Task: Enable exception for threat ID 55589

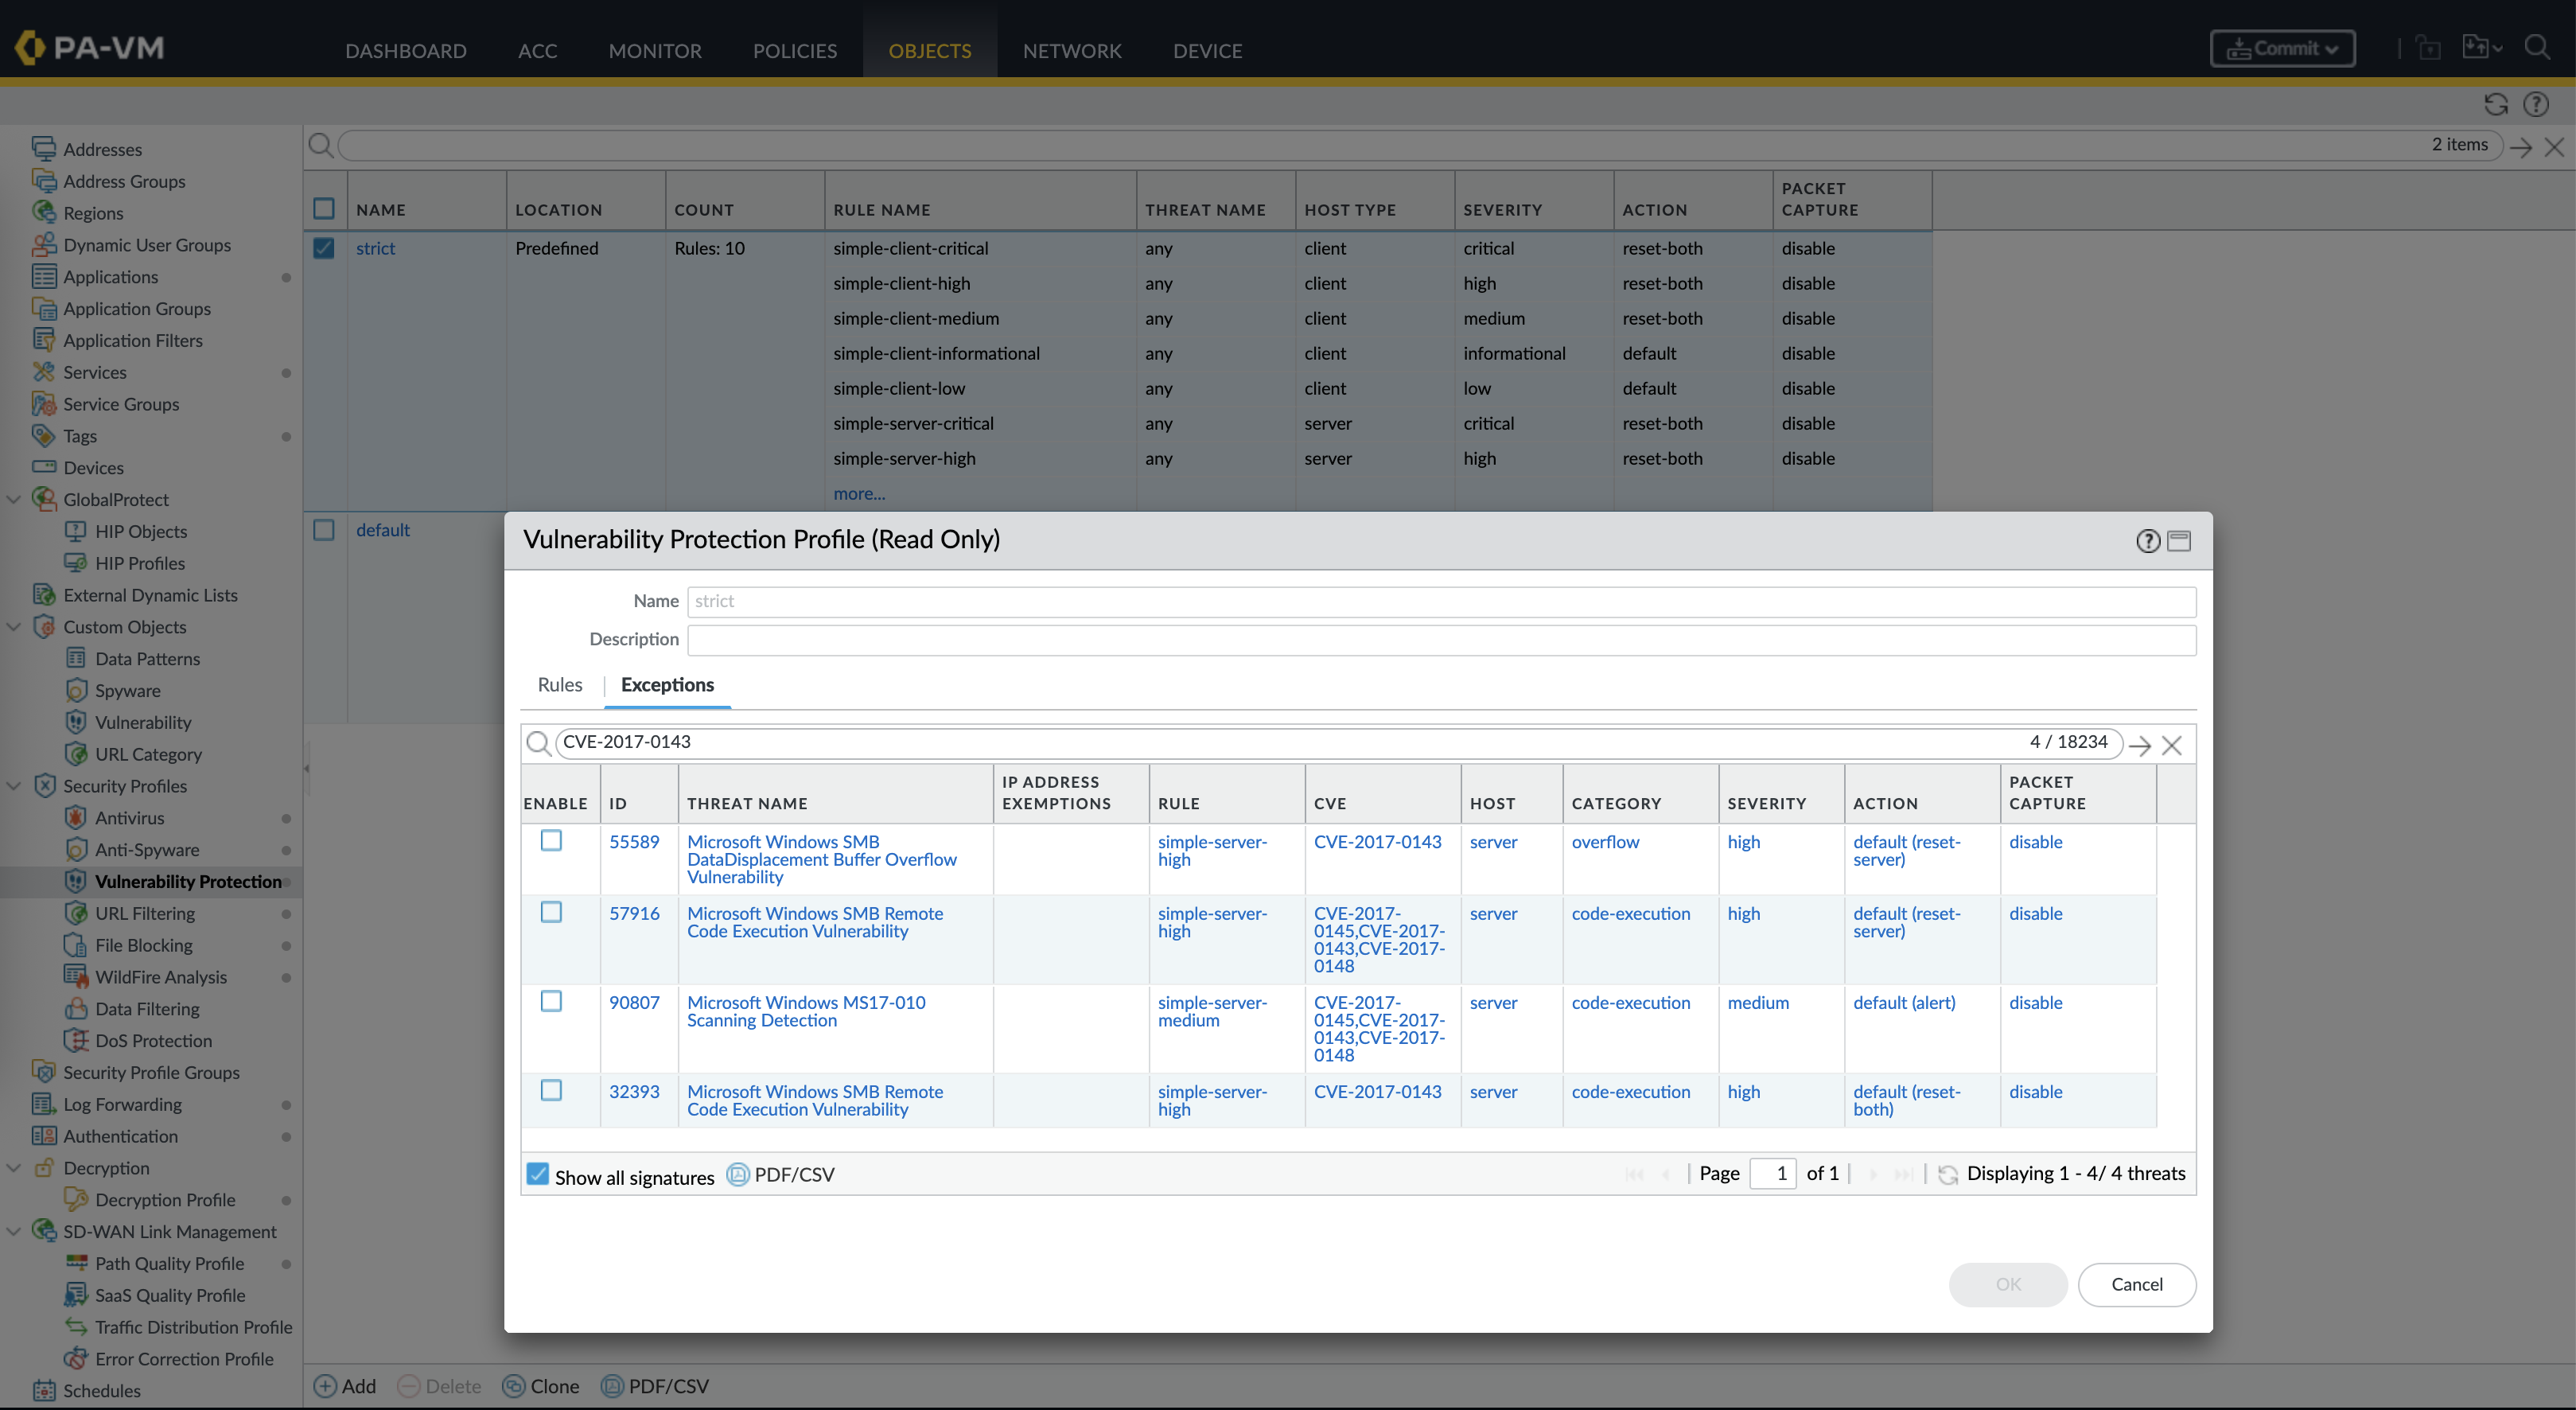Action: point(551,840)
